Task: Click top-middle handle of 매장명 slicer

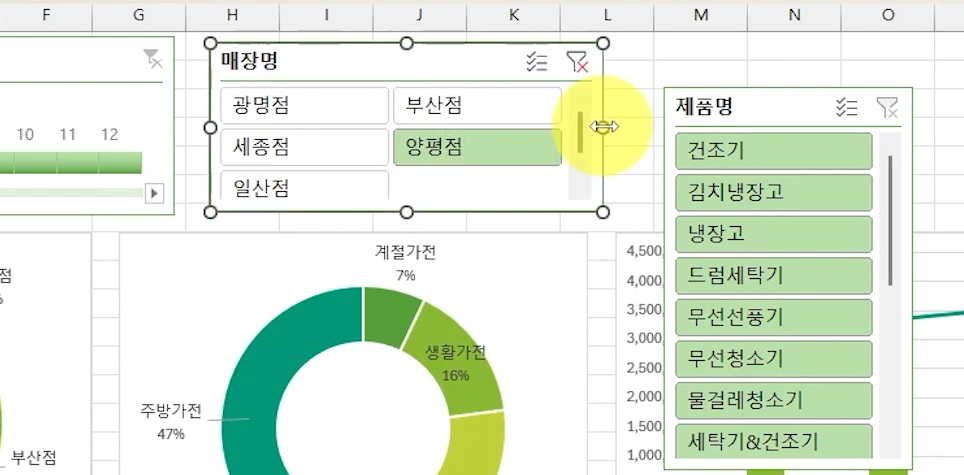Action: [x=406, y=43]
